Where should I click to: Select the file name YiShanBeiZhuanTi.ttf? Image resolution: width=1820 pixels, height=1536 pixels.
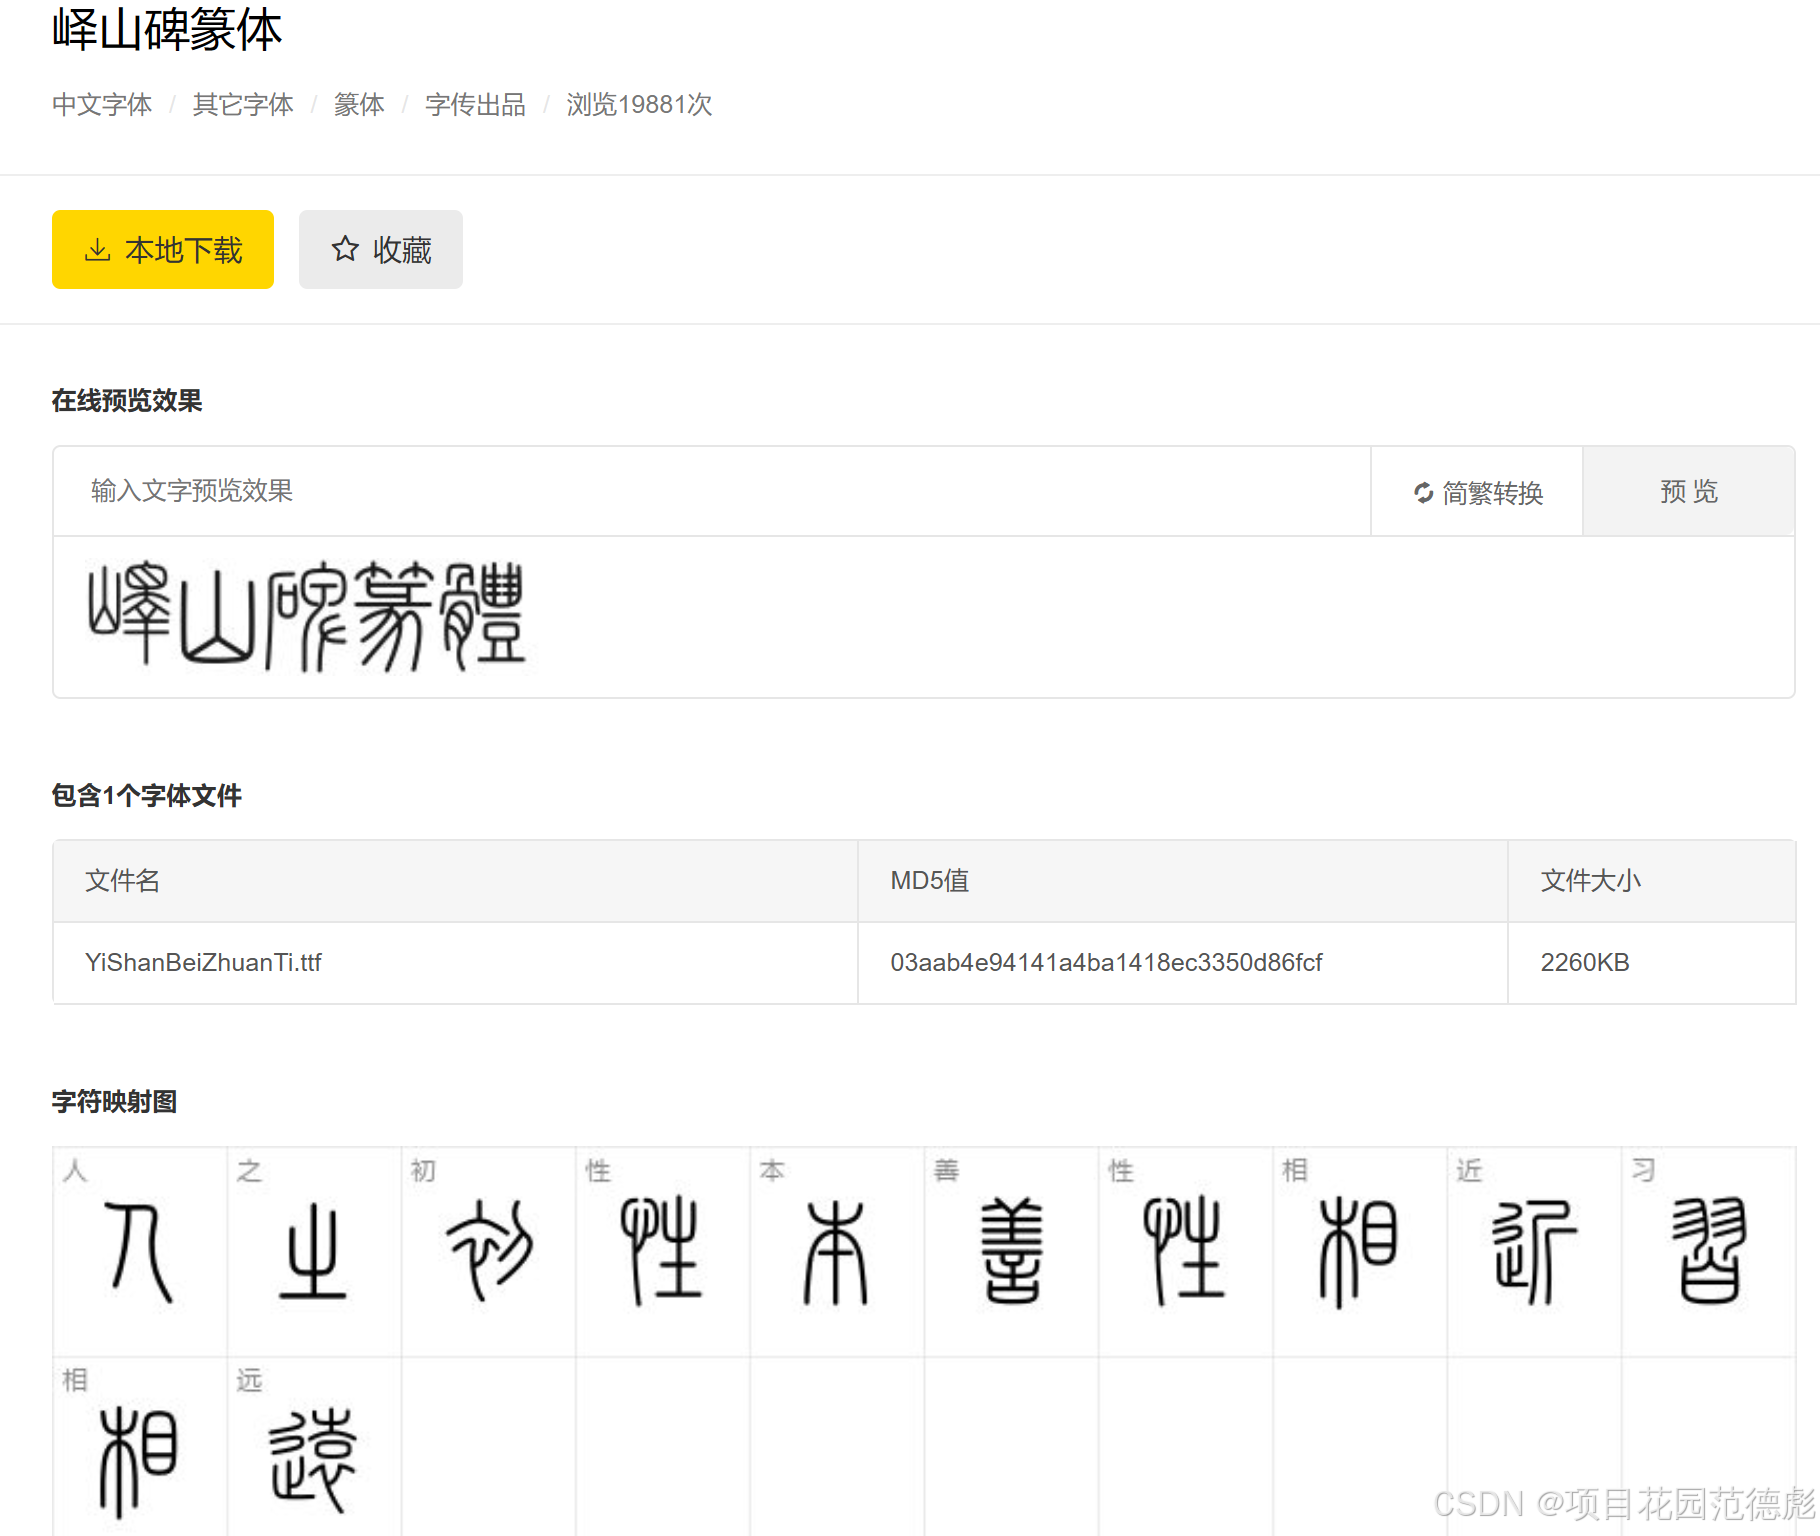pyautogui.click(x=203, y=963)
